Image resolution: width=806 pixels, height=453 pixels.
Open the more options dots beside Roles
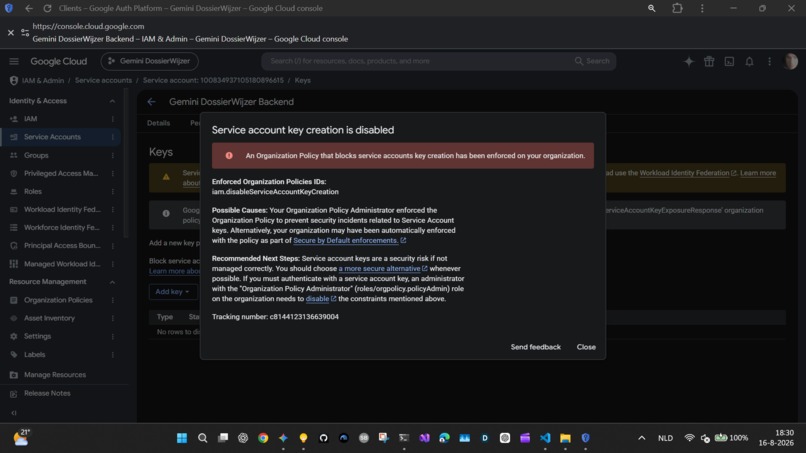pyautogui.click(x=113, y=191)
